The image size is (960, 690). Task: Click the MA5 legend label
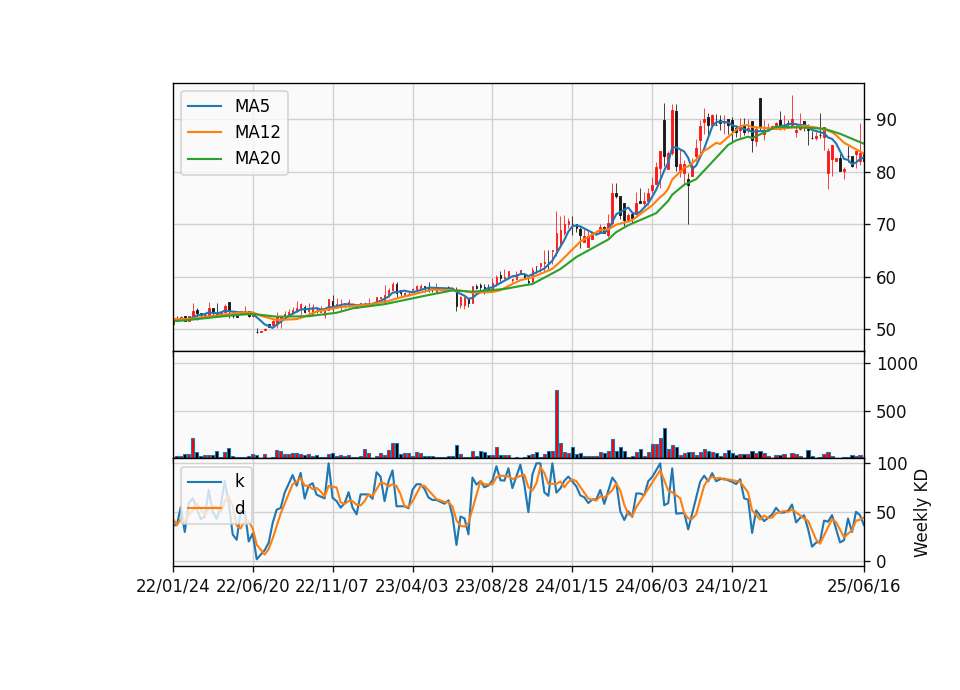click(252, 106)
